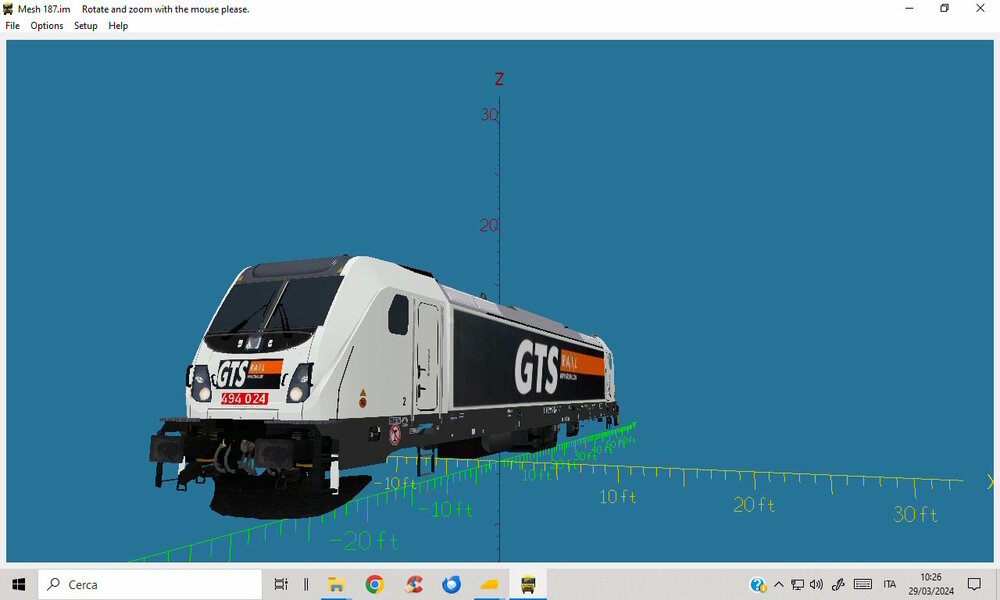Viewport: 1000px width, 600px height.
Task: Minimize the Mesh 187.im window
Action: pos(909,8)
